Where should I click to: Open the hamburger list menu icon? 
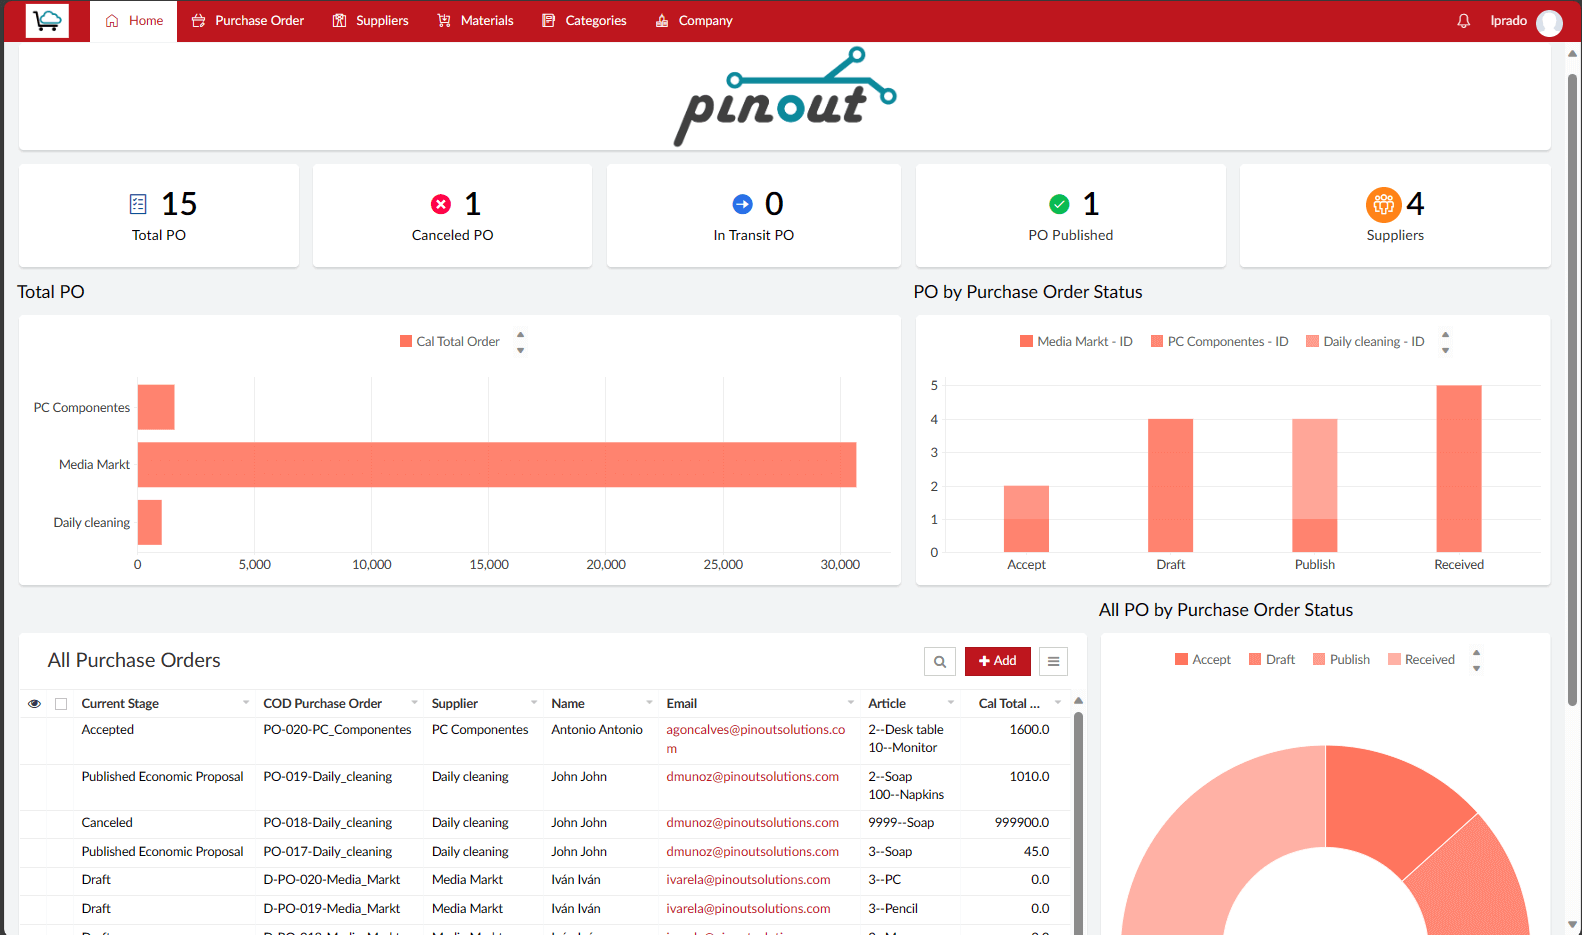1053,661
